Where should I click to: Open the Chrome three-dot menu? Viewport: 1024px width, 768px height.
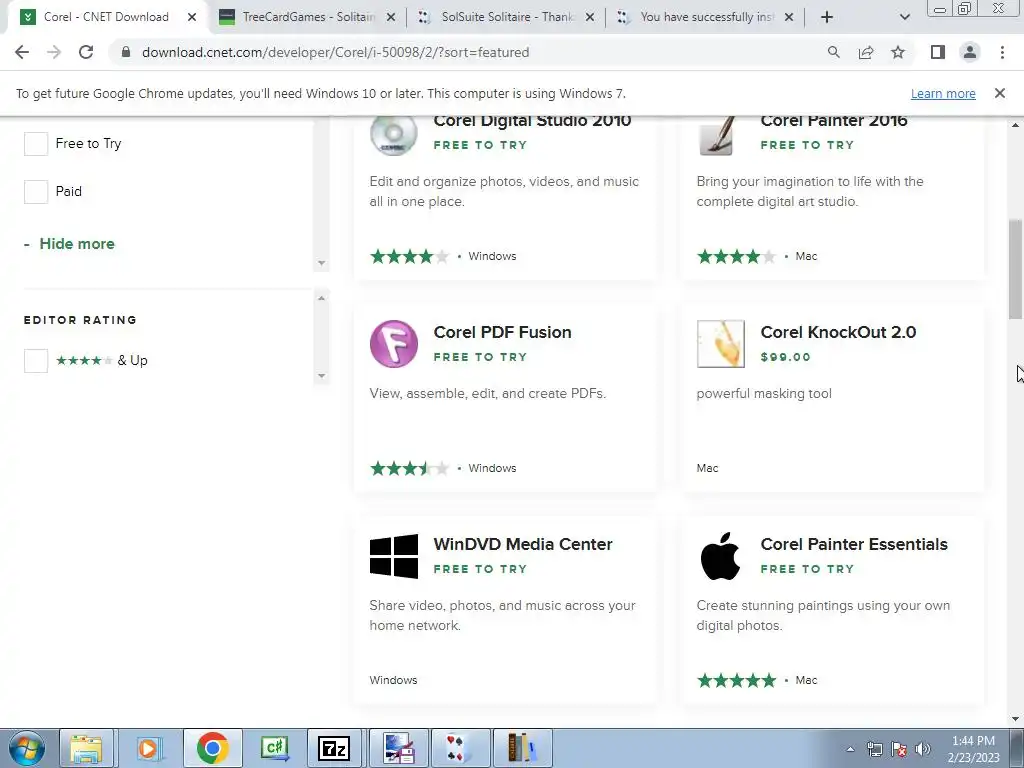(1002, 52)
